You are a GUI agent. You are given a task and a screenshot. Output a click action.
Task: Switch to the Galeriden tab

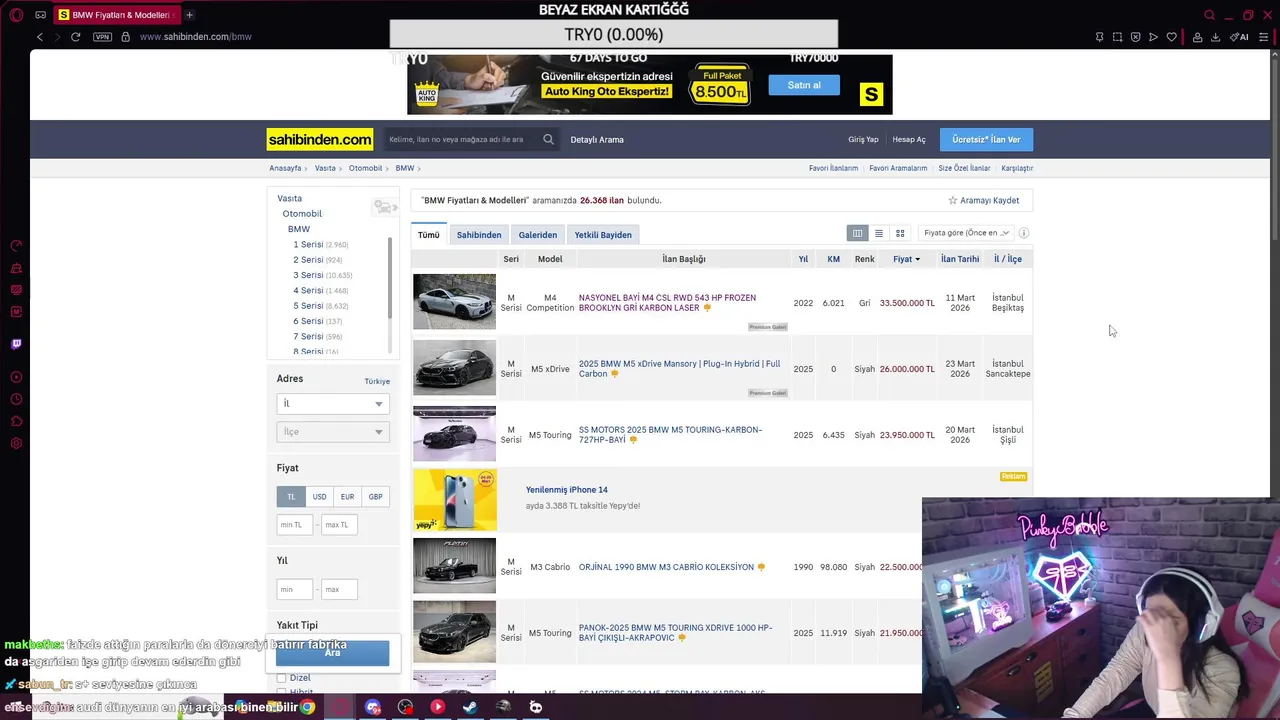point(538,235)
